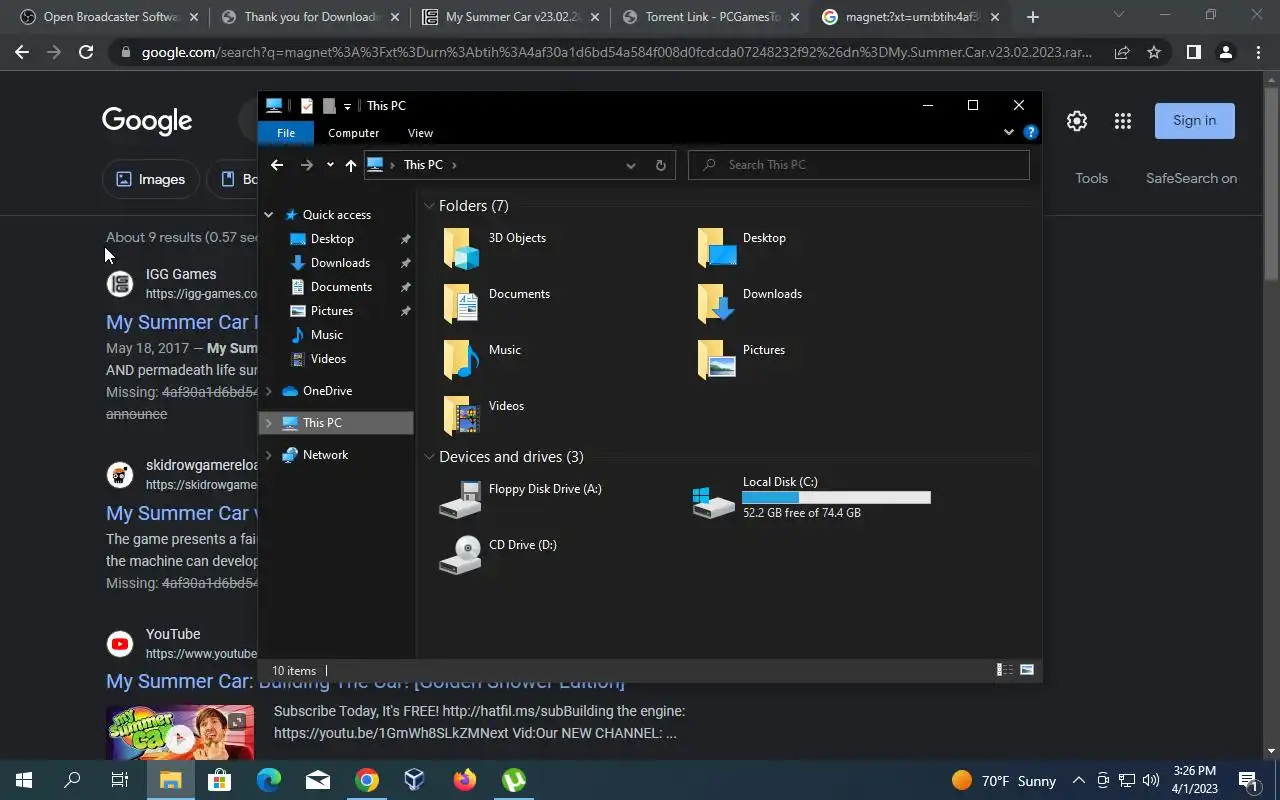Click the Images filter chip
Screen dimensions: 1280x800
click(151, 179)
